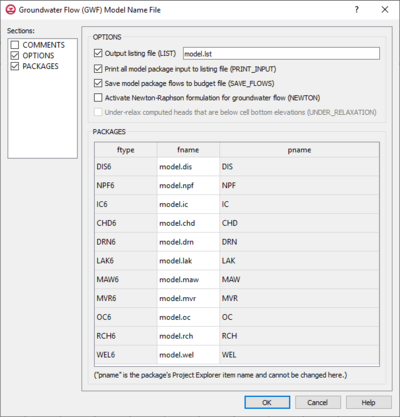Toggle Save model package flows checkbox
The image size is (400, 417).
[x=98, y=83]
